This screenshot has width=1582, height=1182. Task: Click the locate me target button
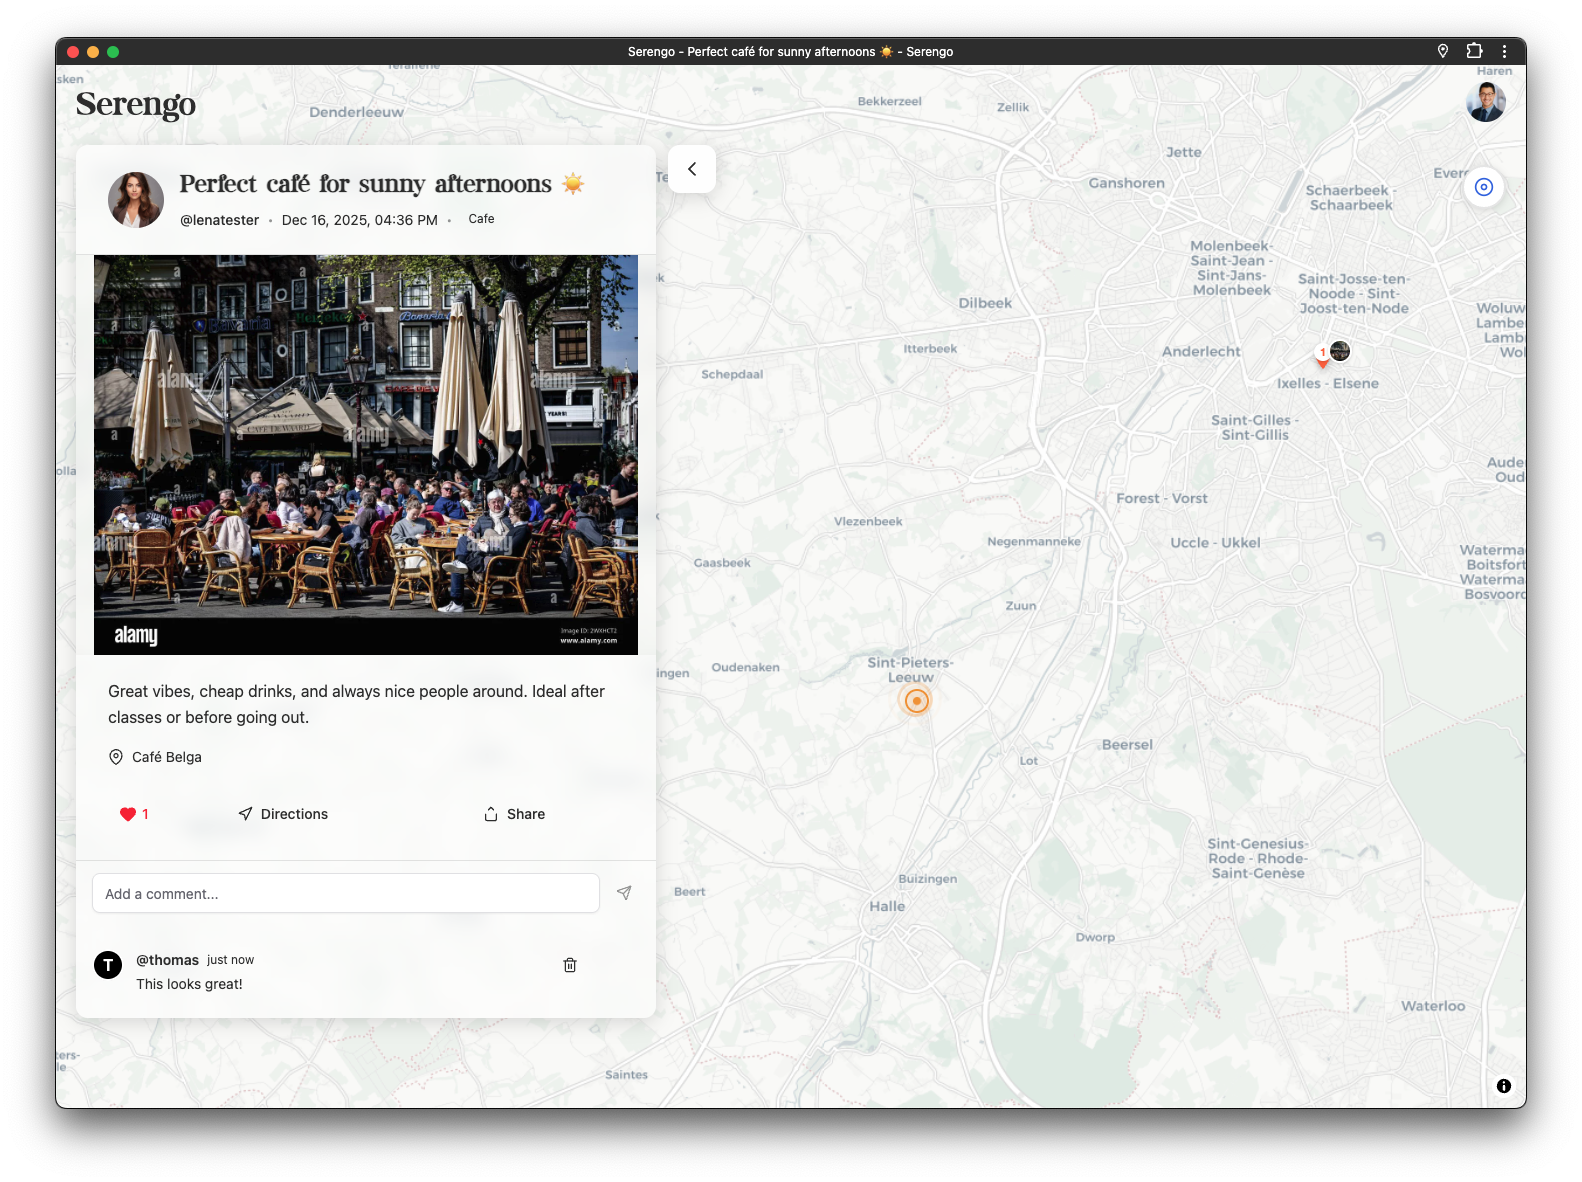1484,187
